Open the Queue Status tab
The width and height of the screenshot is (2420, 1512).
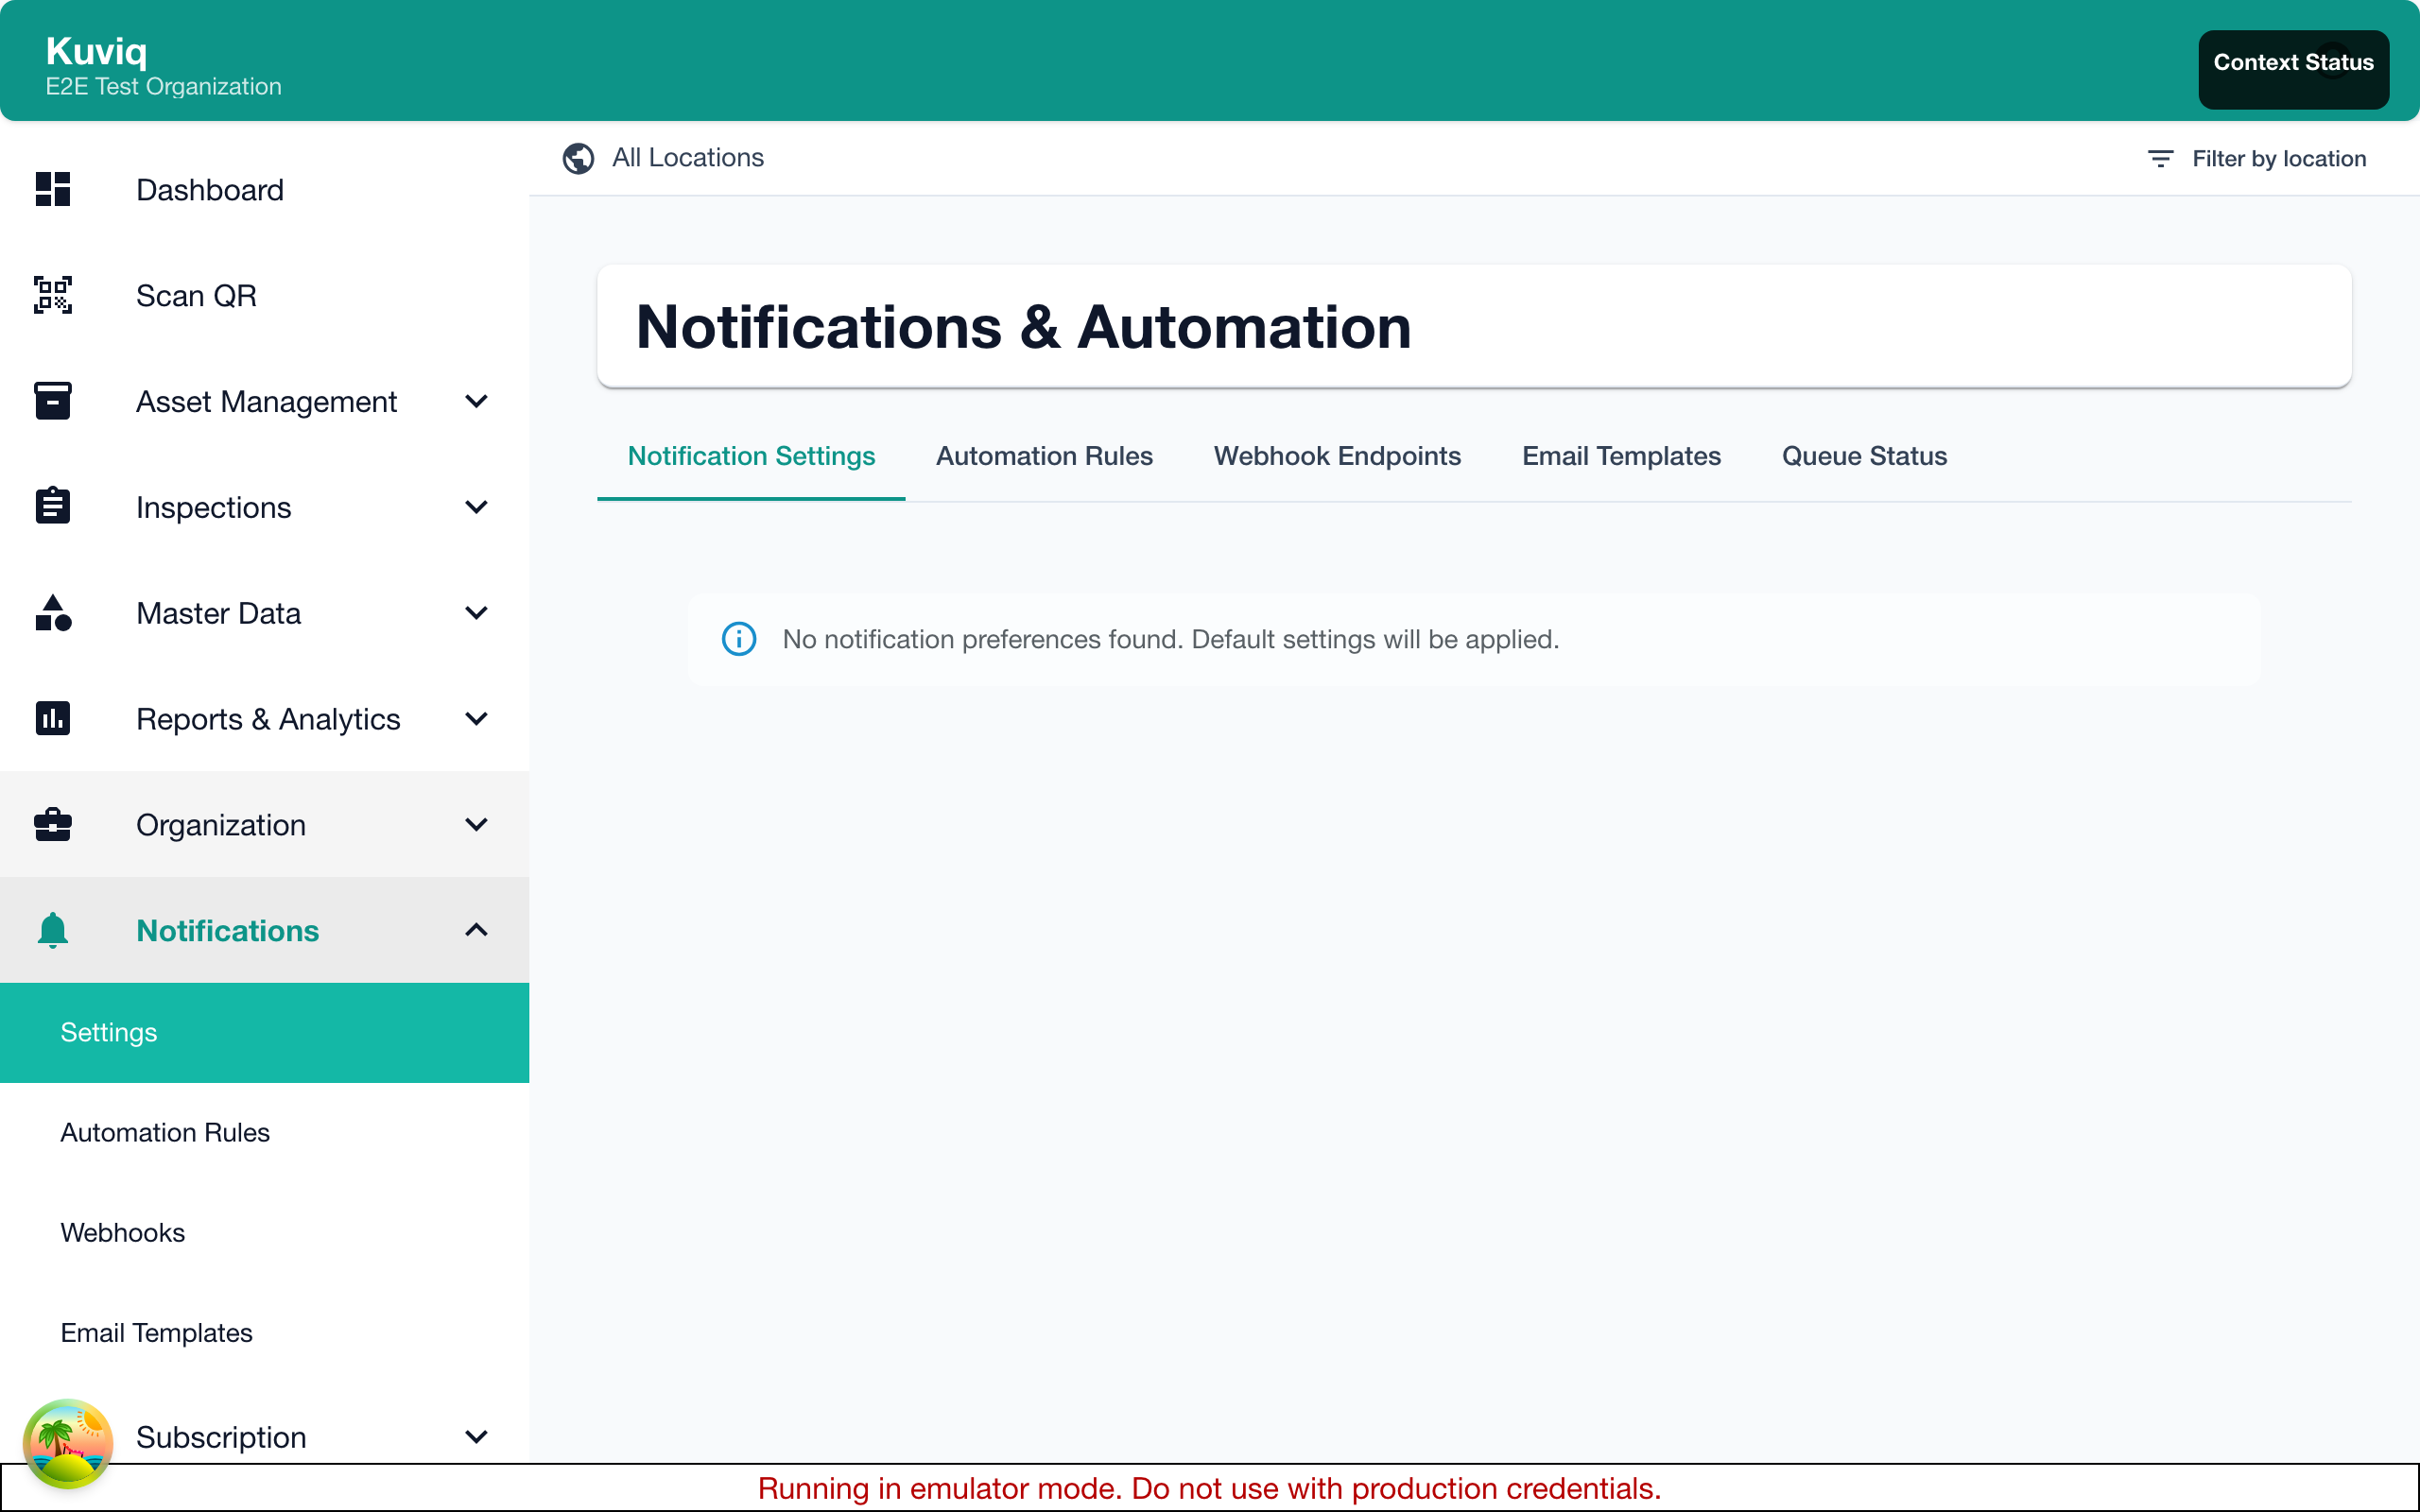point(1864,456)
